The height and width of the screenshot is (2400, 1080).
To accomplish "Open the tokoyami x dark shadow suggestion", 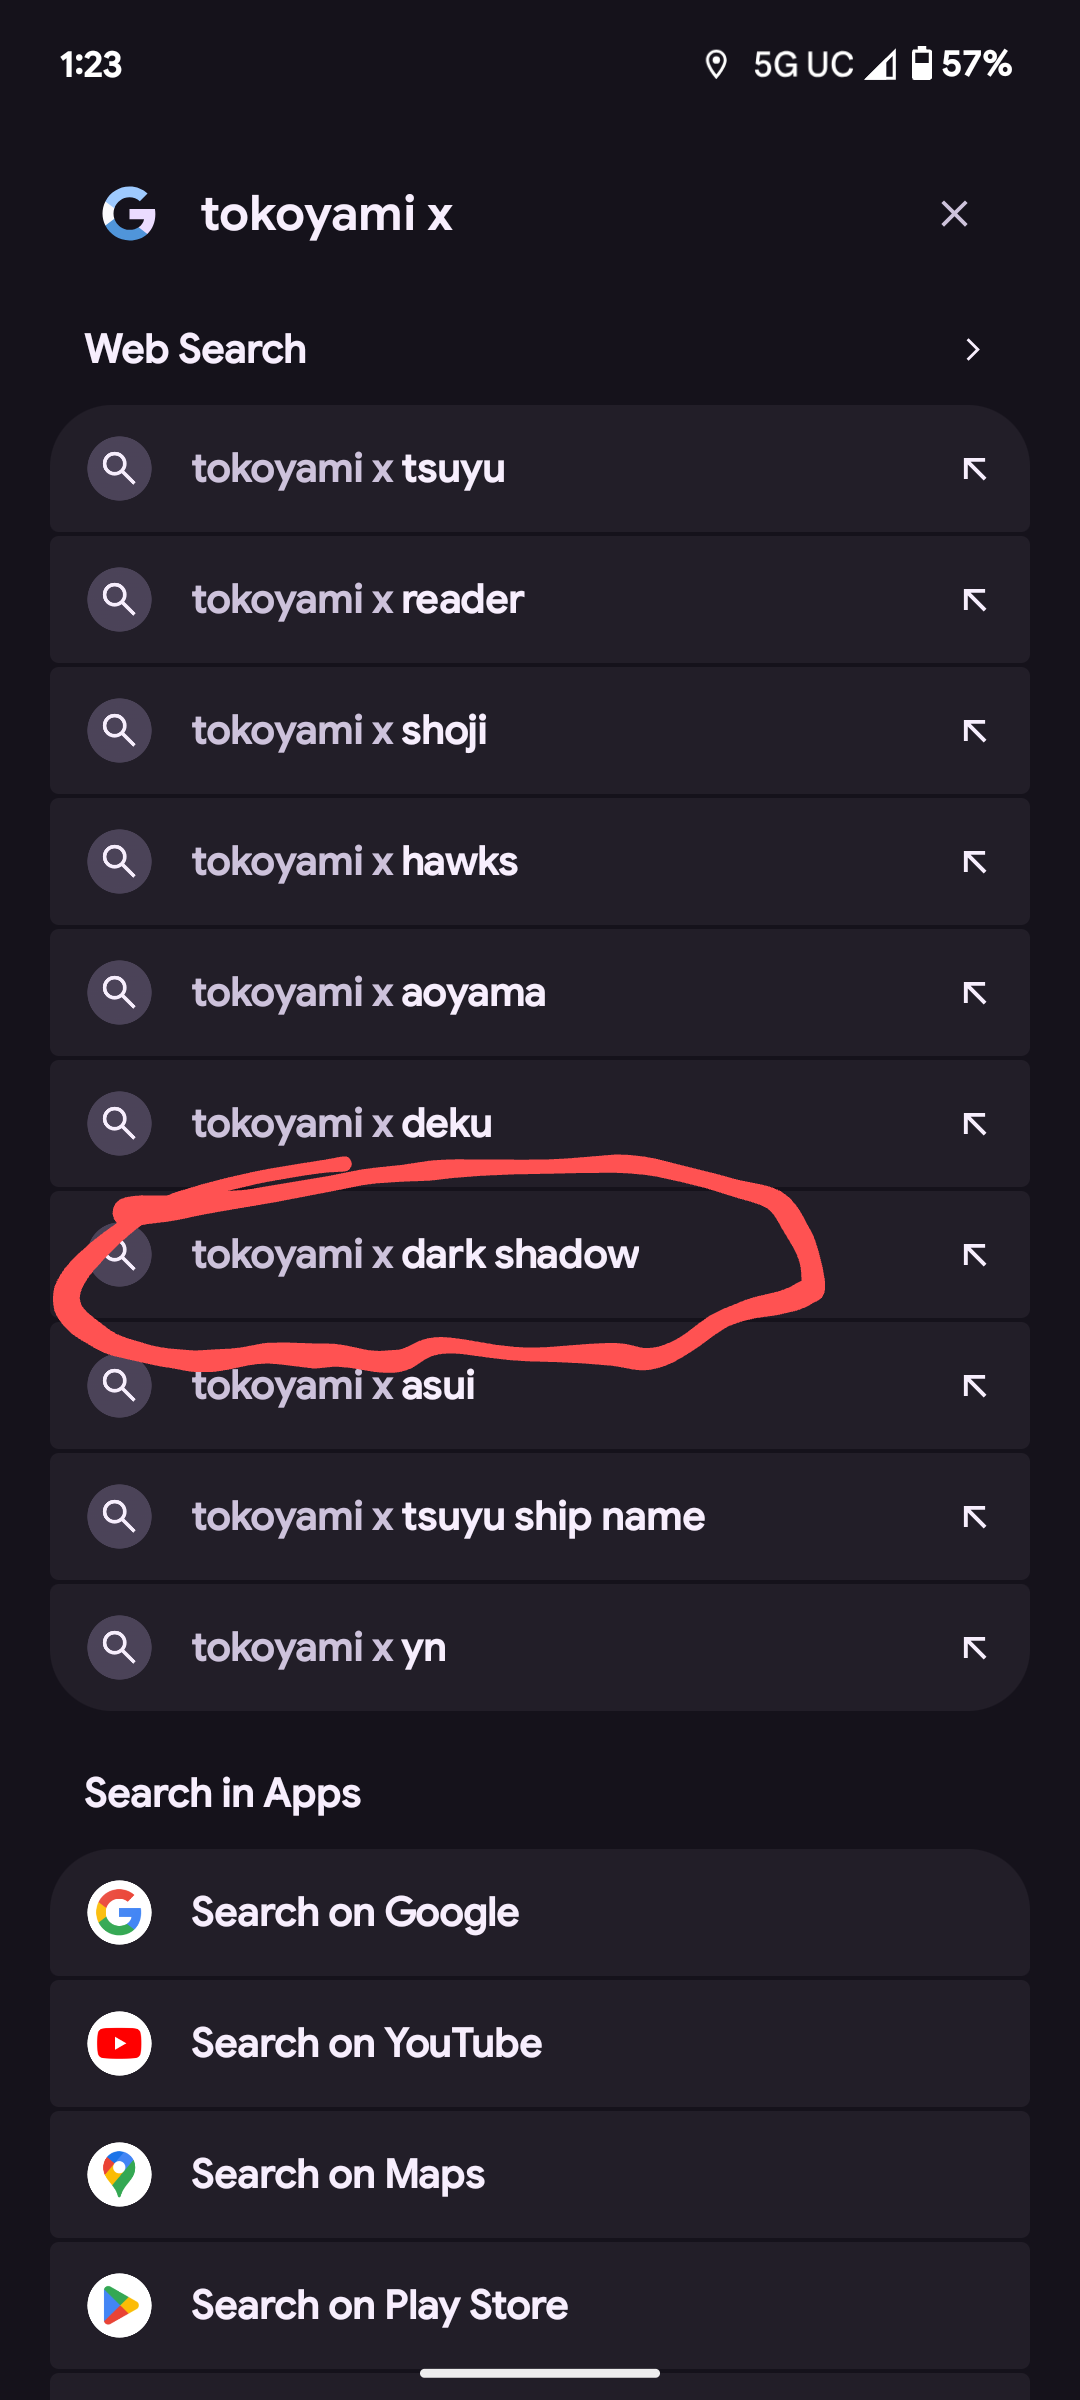I will [x=540, y=1255].
